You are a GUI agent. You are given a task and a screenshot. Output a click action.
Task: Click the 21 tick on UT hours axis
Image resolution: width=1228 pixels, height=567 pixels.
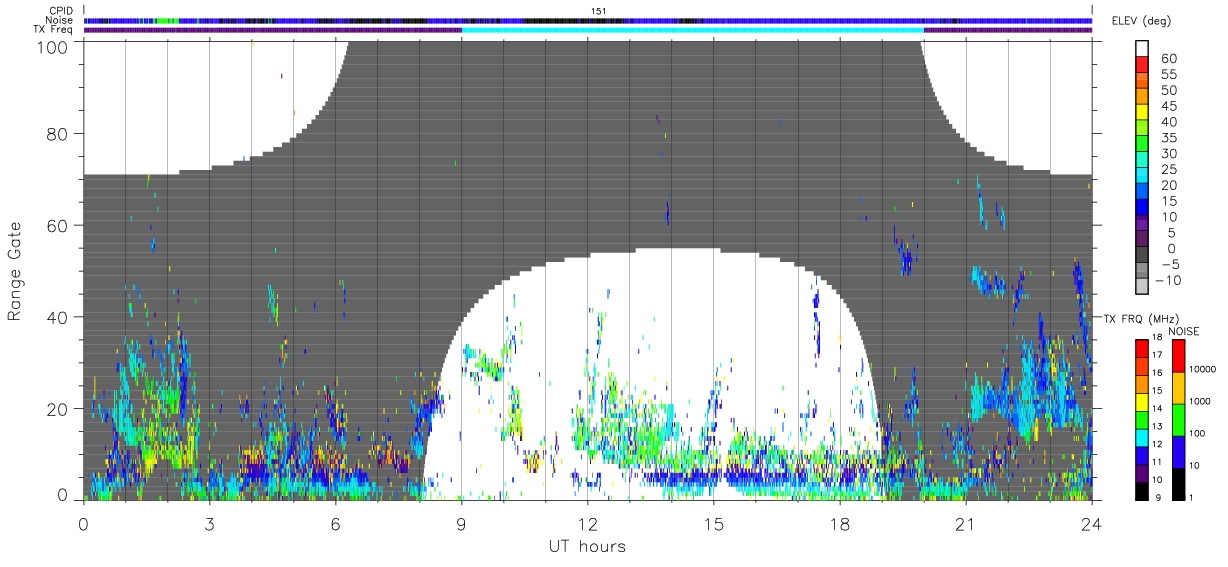tap(965, 523)
